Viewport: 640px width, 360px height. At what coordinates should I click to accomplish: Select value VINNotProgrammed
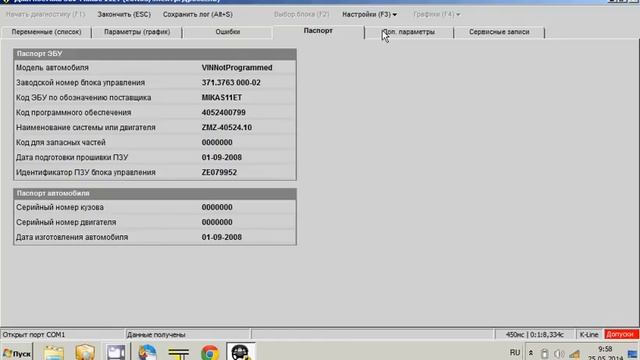[x=237, y=68]
